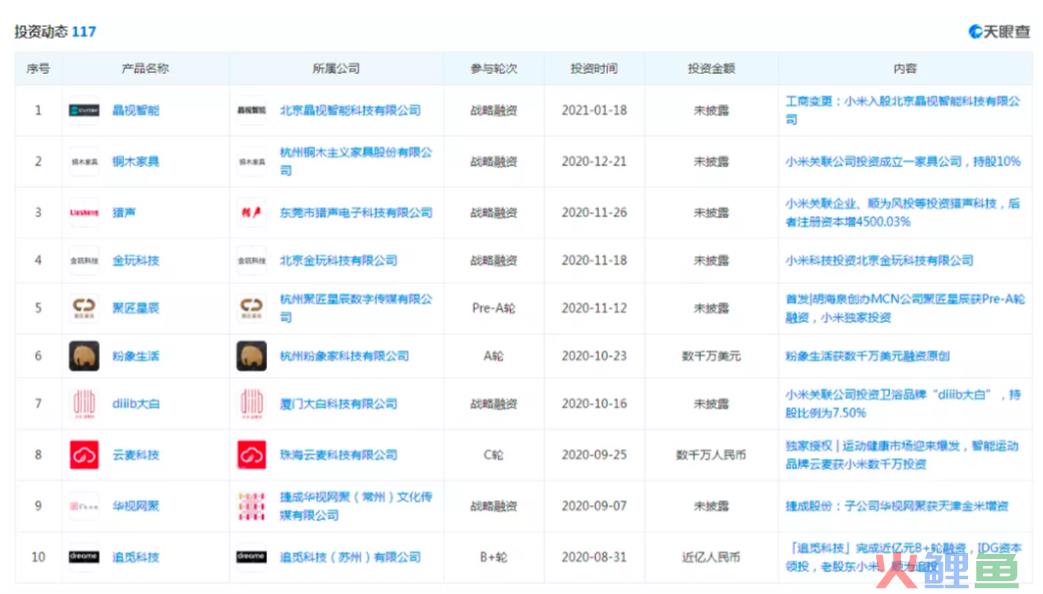The image size is (1043, 594).
Task: Click the 东莞市猎声电子 company logo icon
Action: [251, 213]
